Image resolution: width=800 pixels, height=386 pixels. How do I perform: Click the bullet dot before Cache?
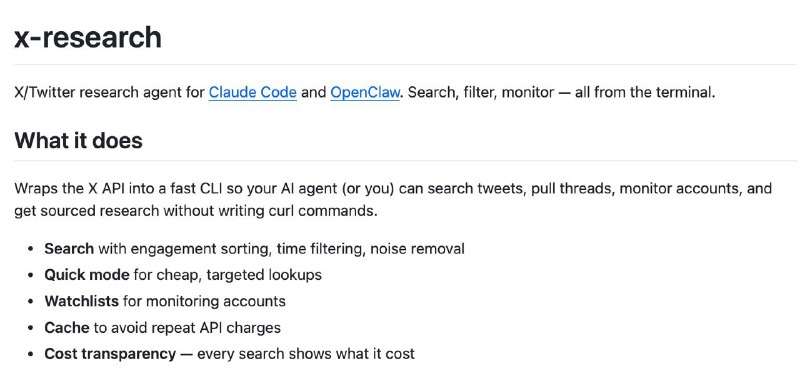(31, 328)
